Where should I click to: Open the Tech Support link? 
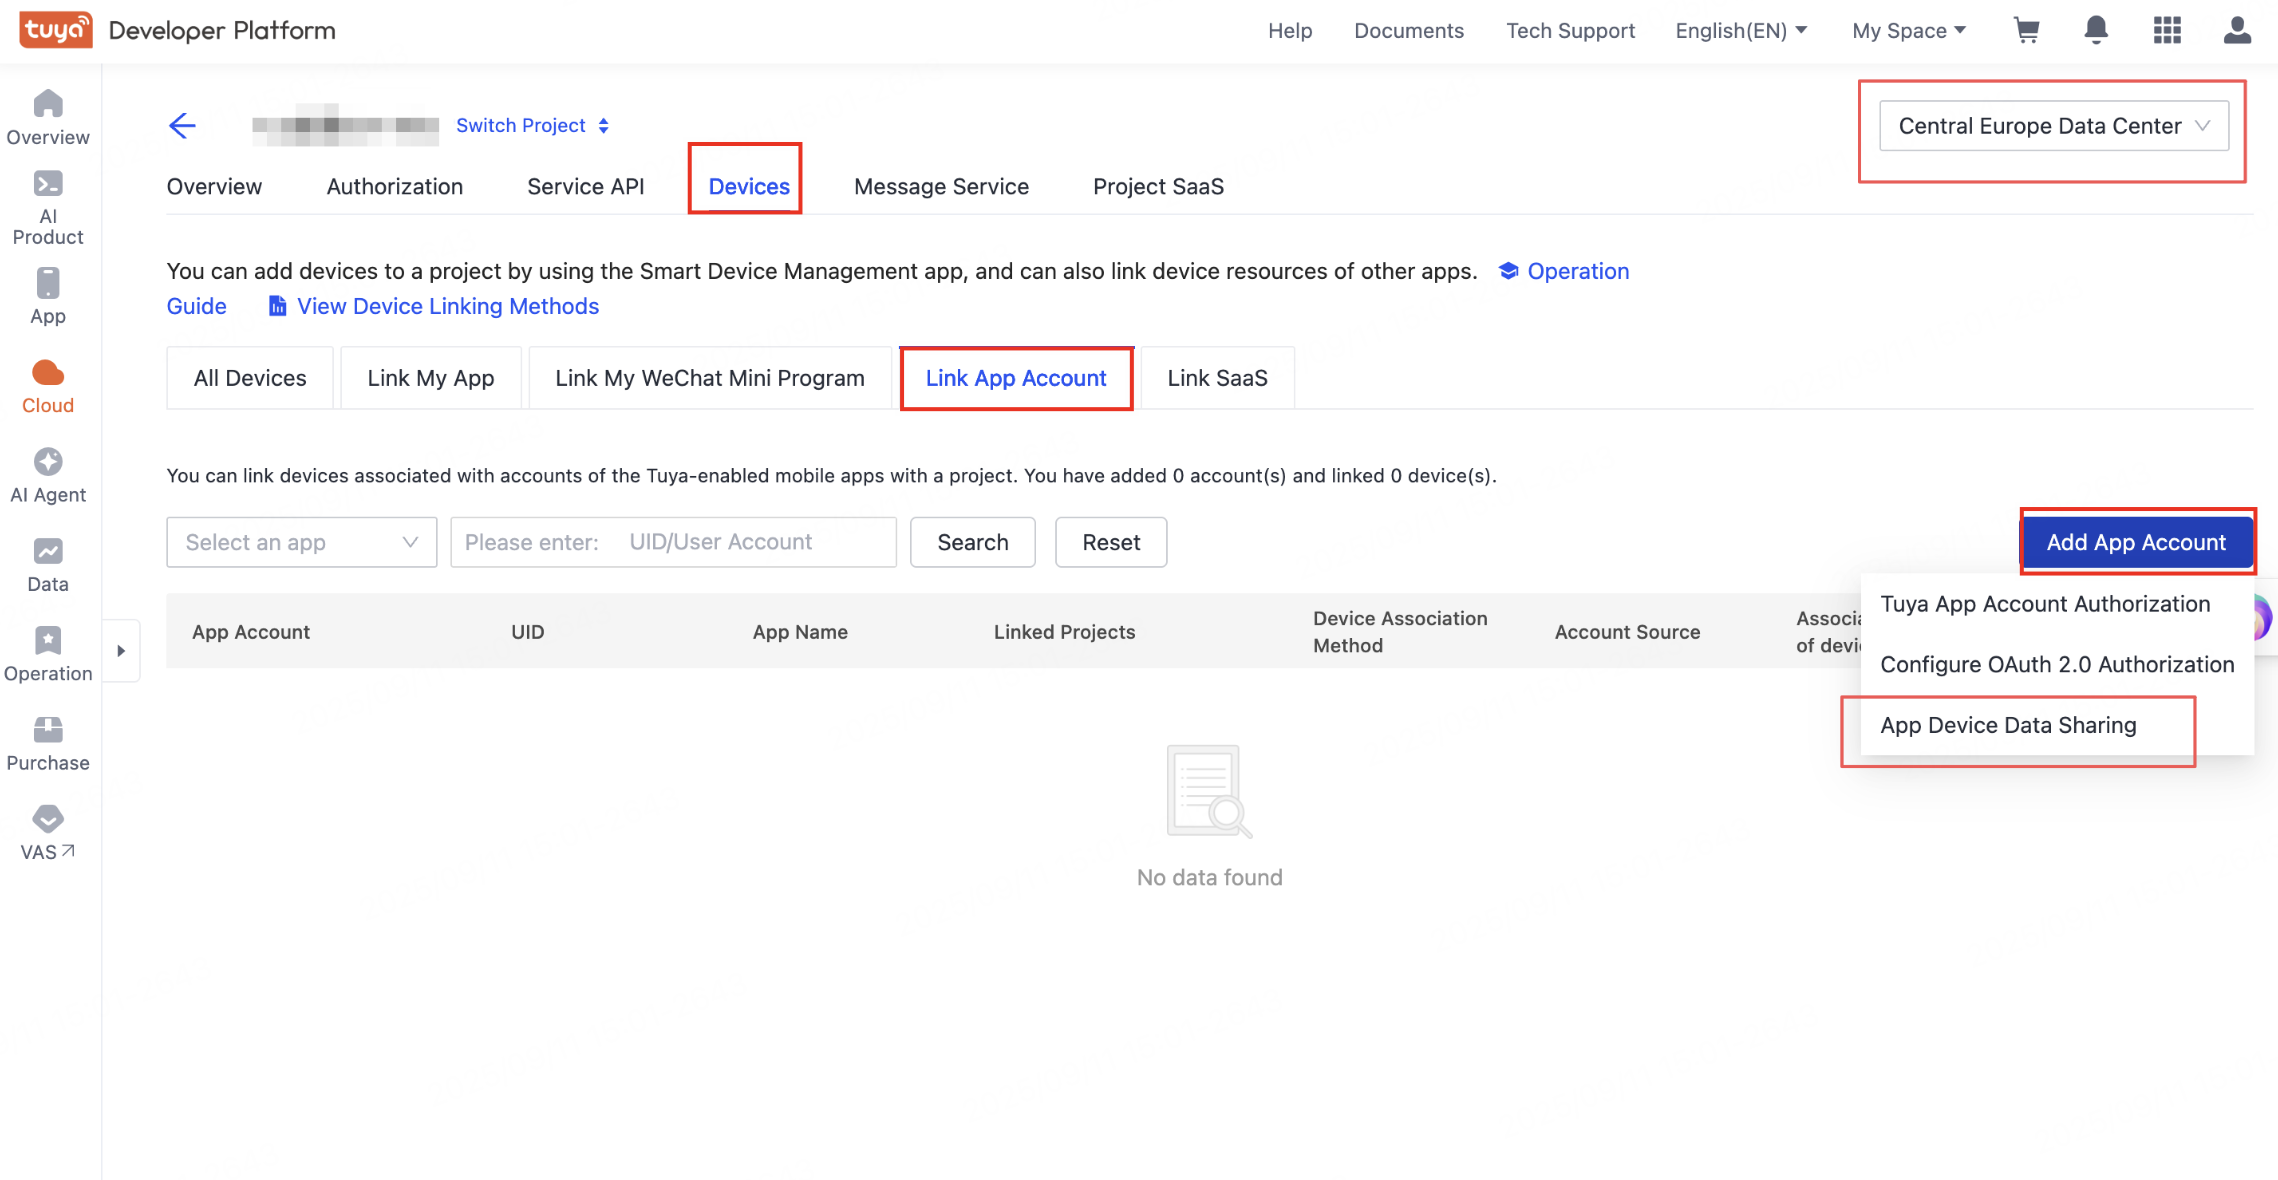point(1571,31)
